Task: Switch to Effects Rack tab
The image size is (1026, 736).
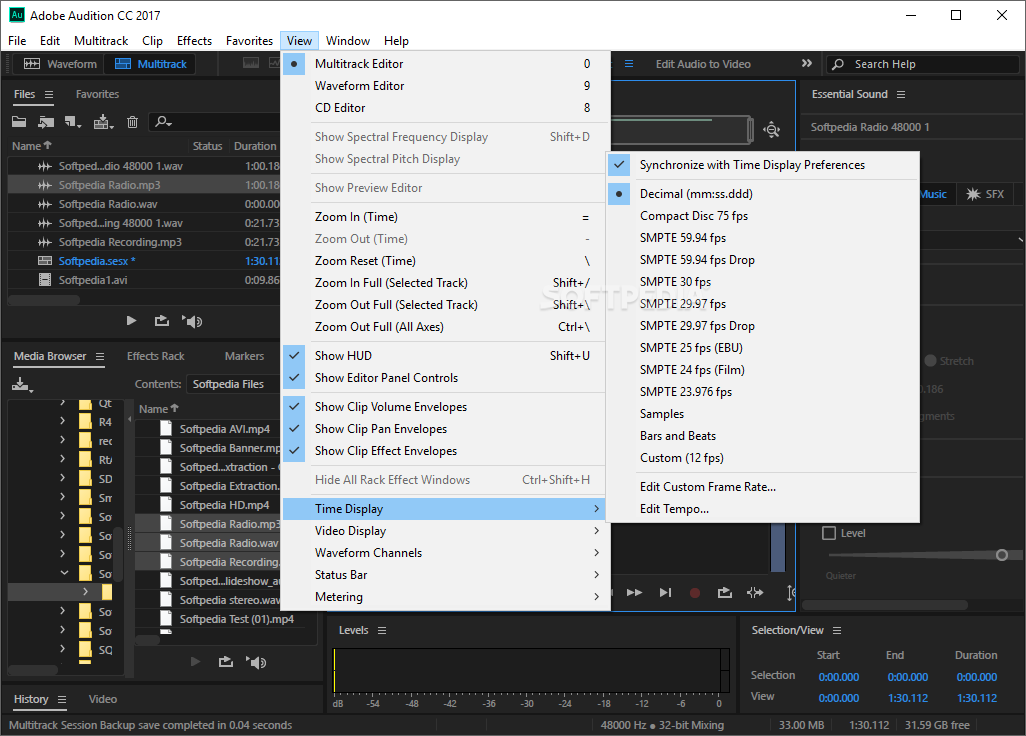Action: coord(156,356)
